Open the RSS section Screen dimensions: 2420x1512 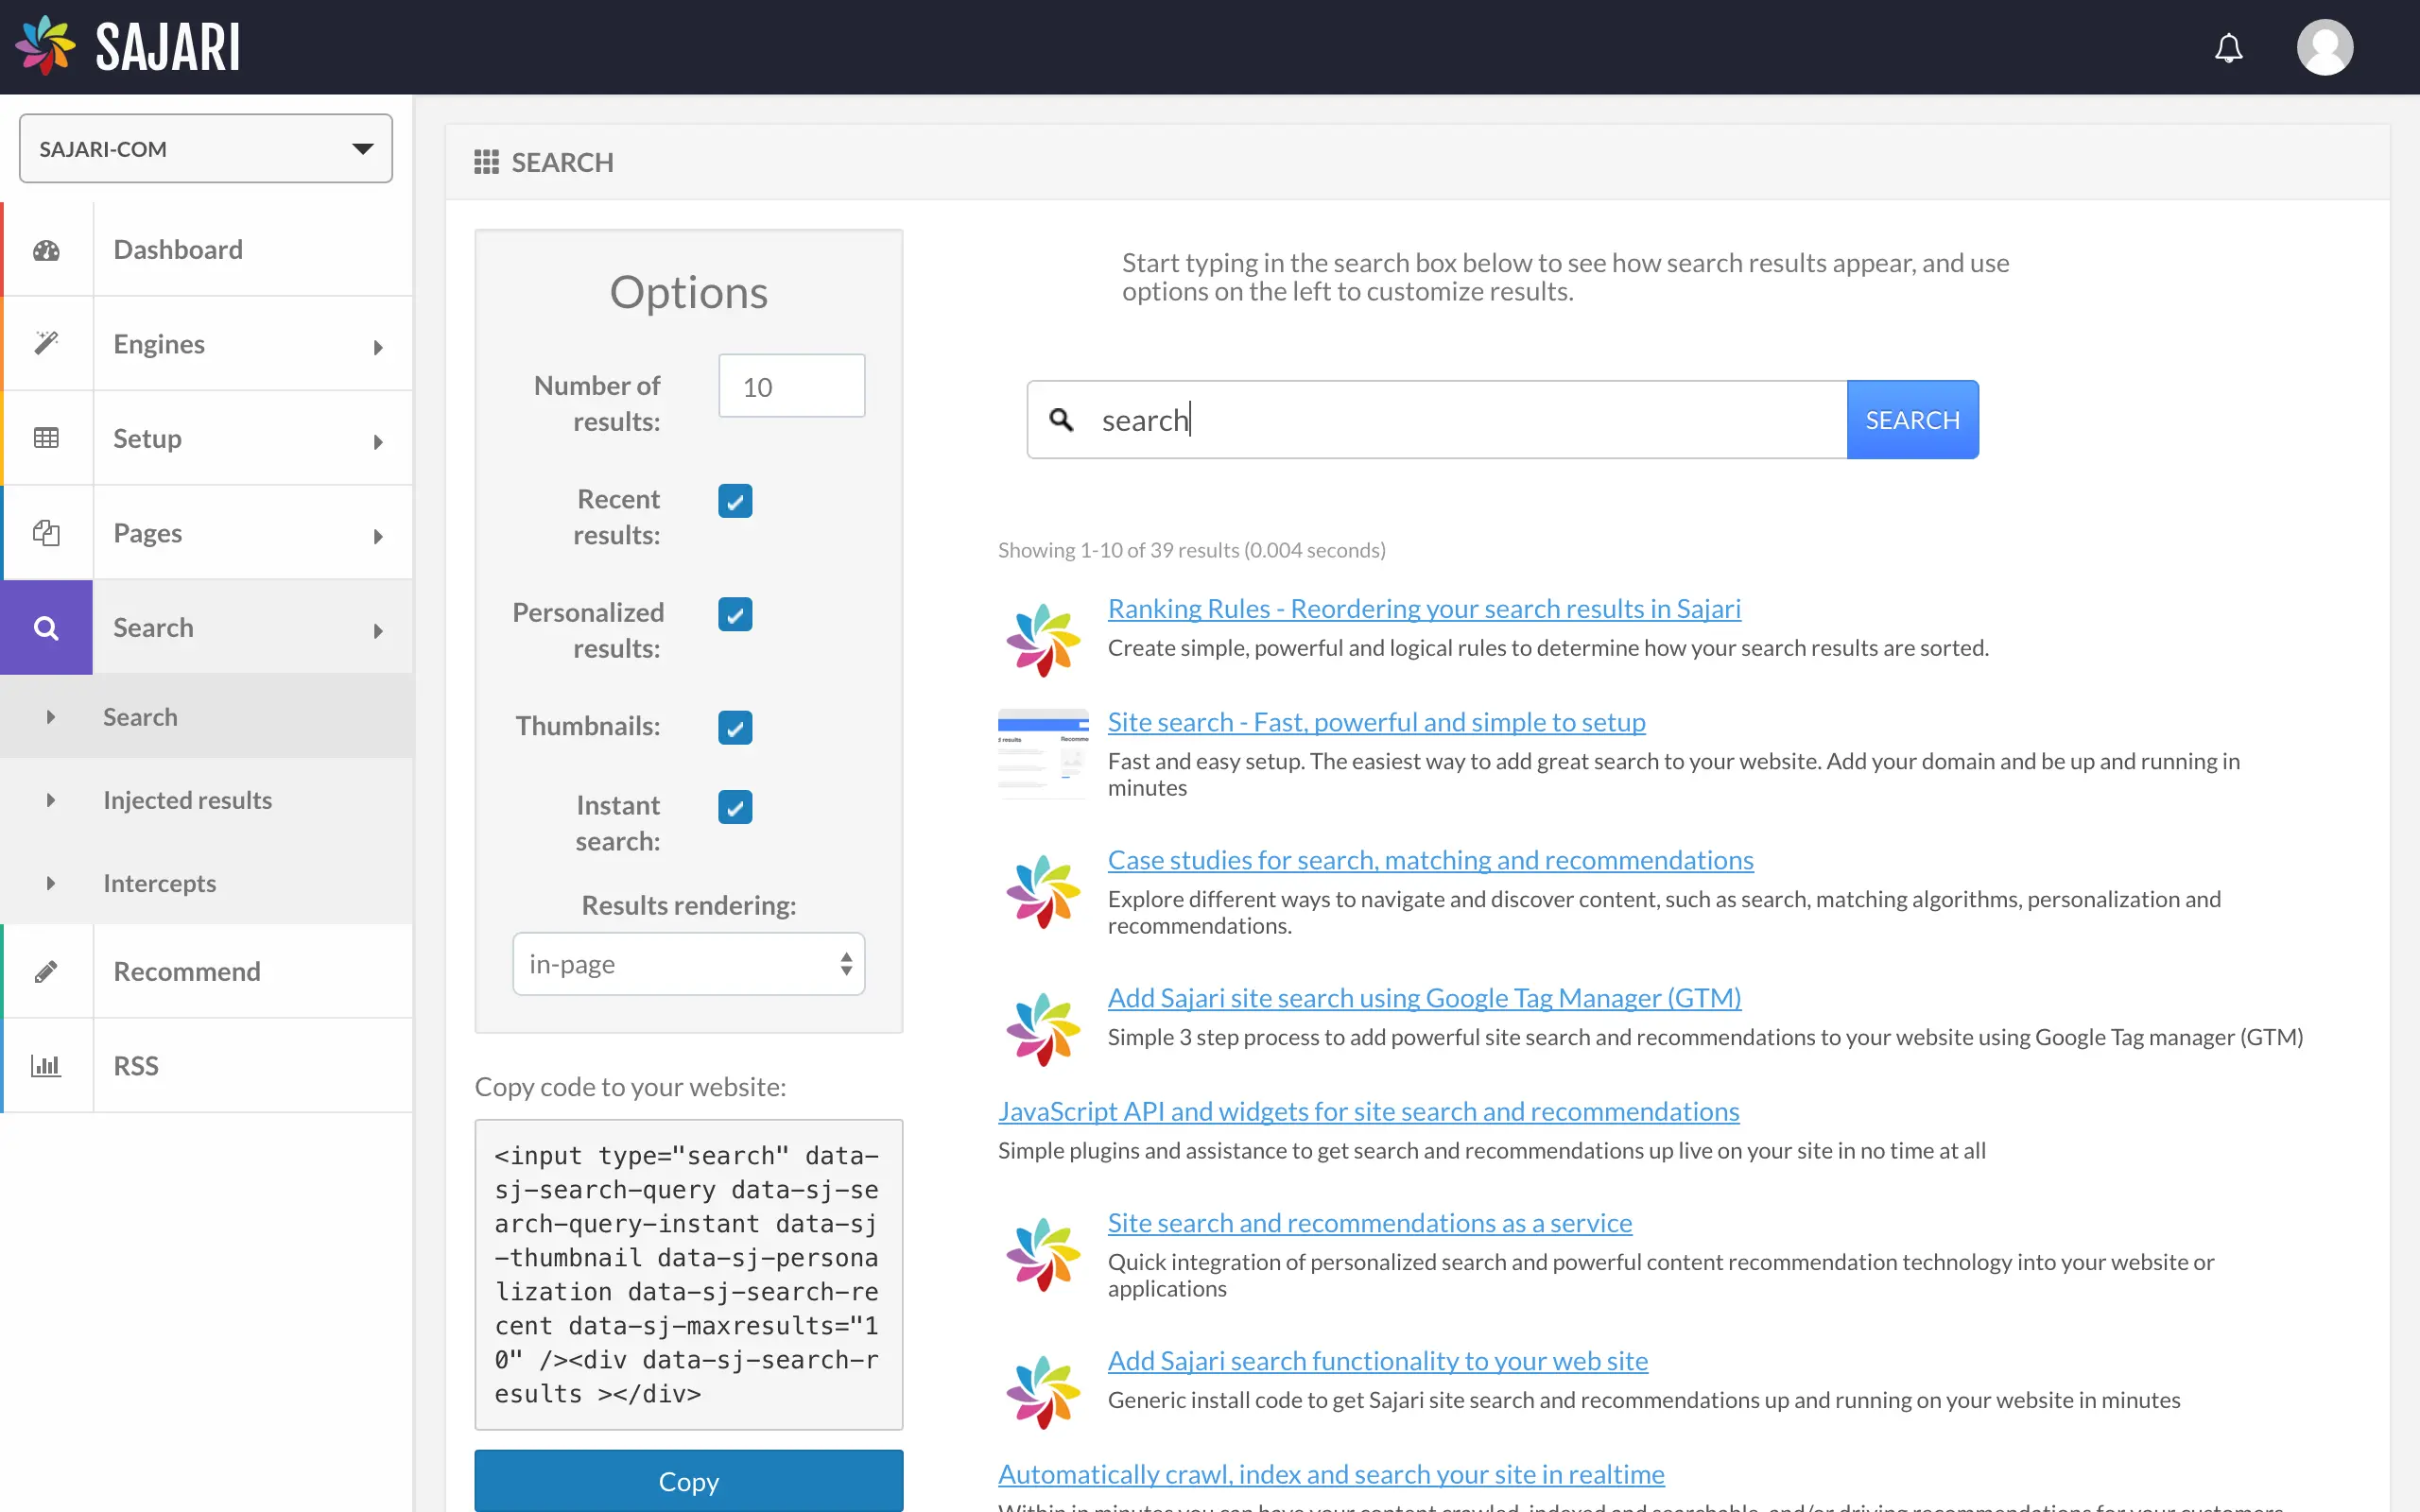click(x=207, y=1066)
